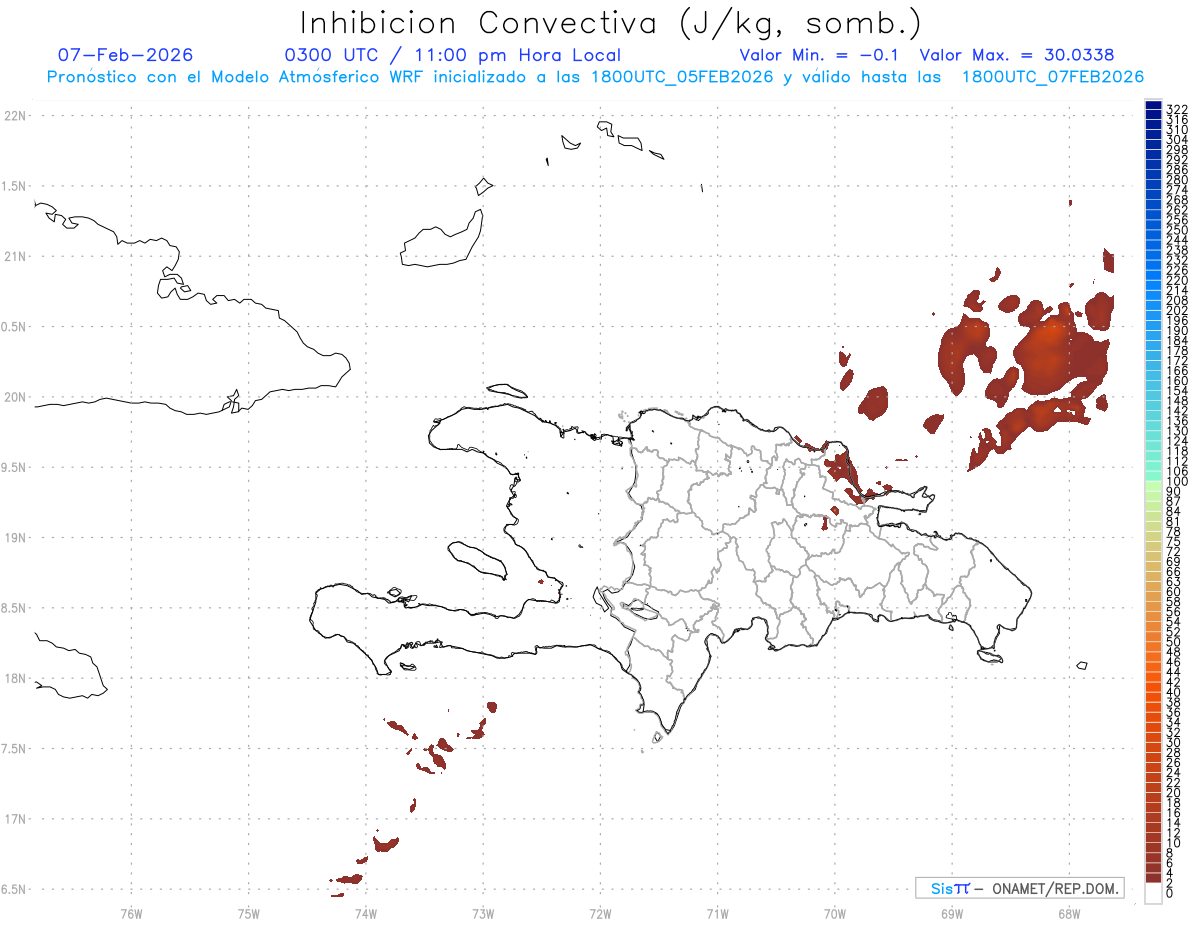
Task: Click the '8.5N' latitude label
Action: tap(14, 608)
